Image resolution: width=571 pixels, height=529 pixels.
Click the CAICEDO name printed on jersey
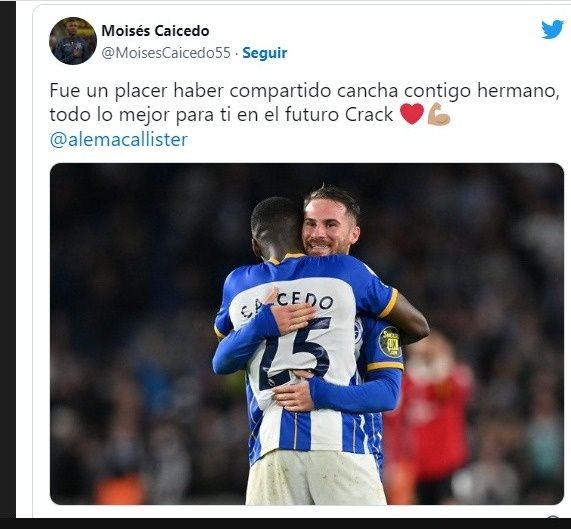[287, 303]
